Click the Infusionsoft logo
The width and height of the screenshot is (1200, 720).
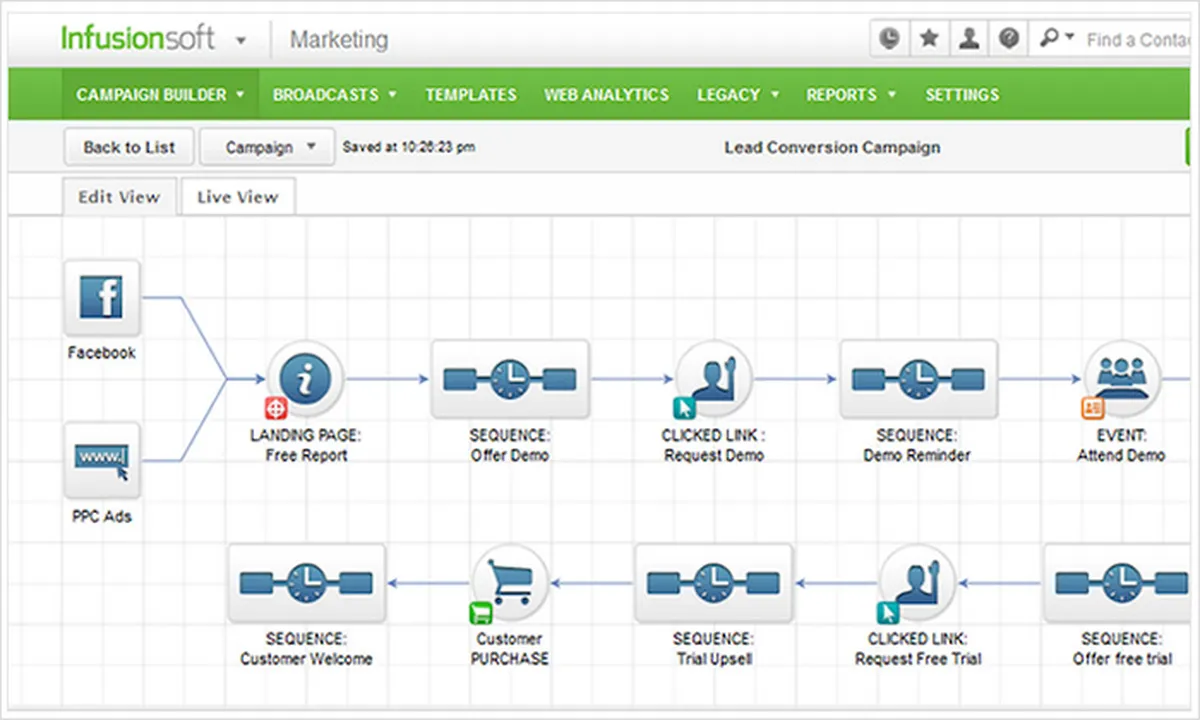138,38
